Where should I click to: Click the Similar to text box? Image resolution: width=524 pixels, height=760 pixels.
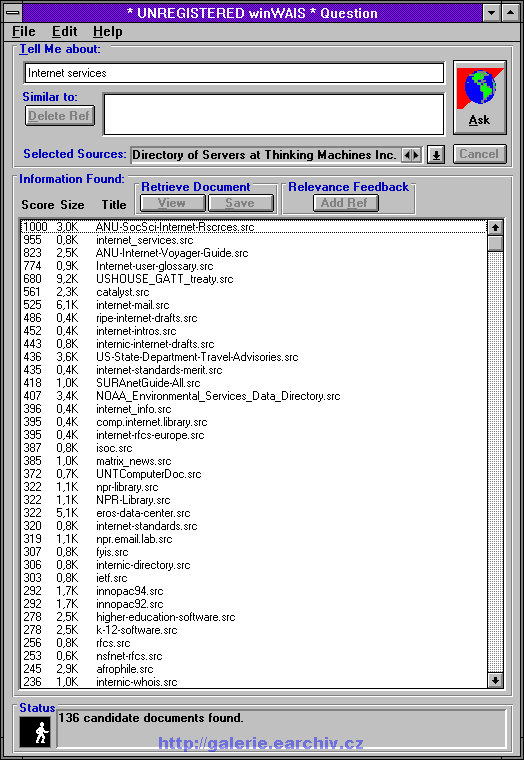274,114
